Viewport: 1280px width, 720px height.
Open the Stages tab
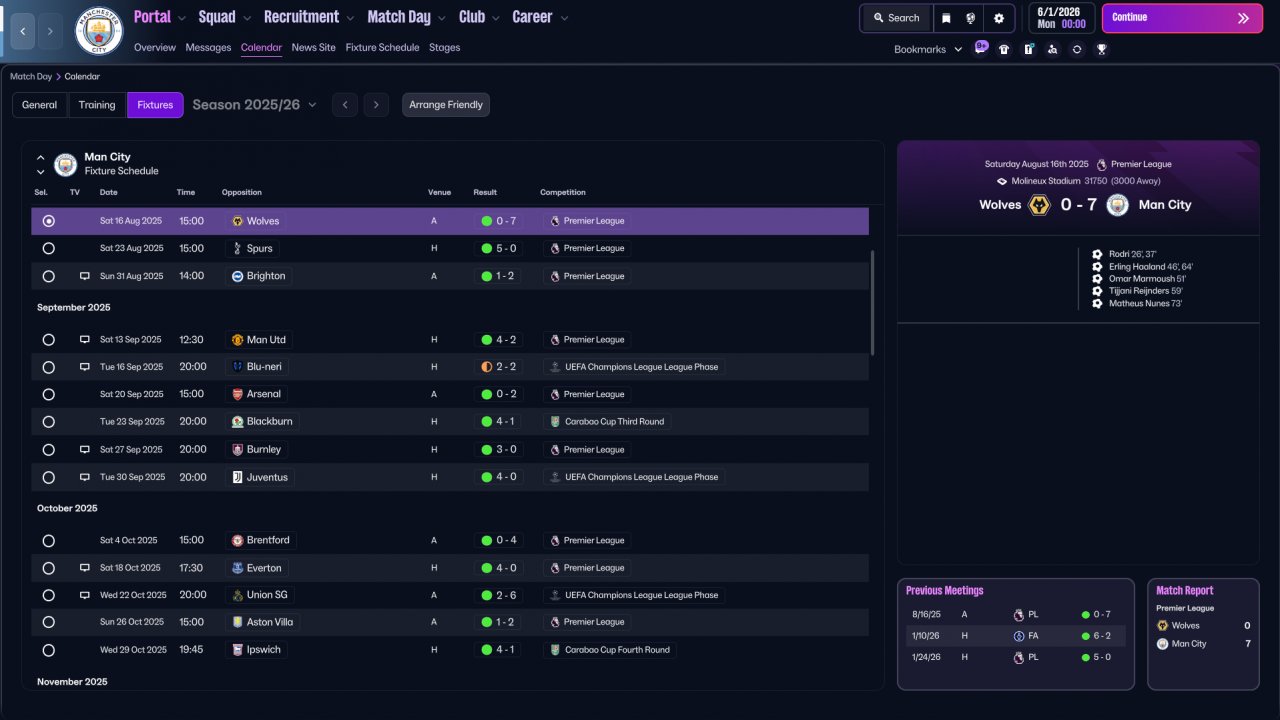click(445, 48)
